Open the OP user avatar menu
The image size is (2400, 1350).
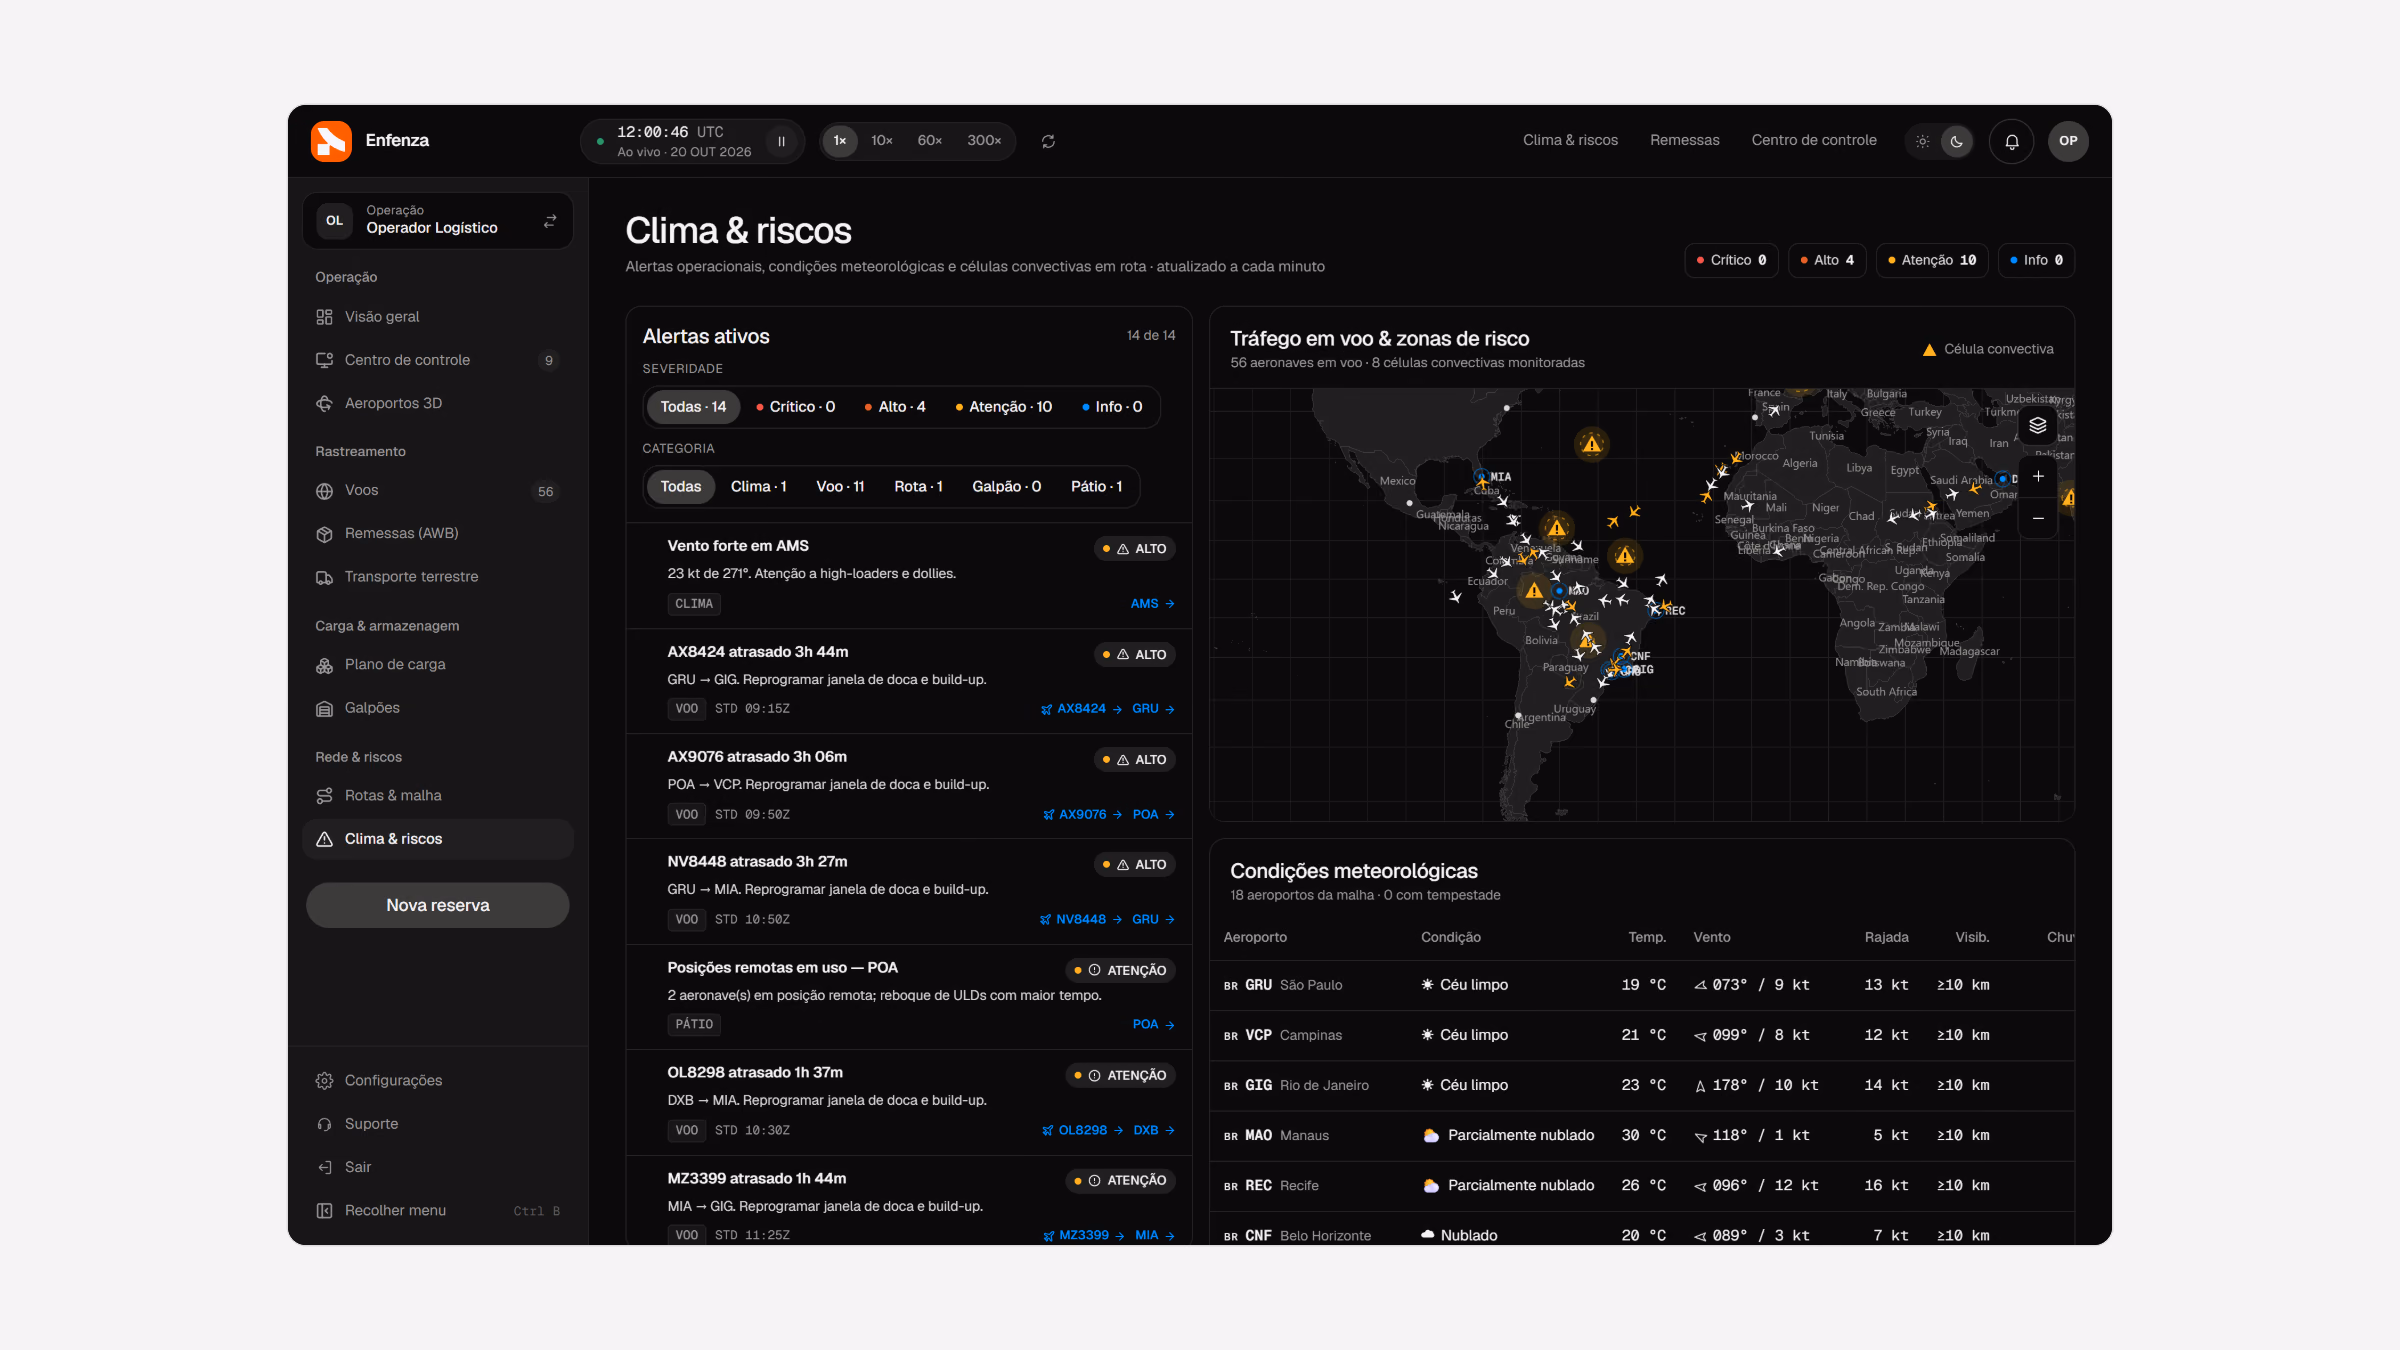click(x=2068, y=141)
